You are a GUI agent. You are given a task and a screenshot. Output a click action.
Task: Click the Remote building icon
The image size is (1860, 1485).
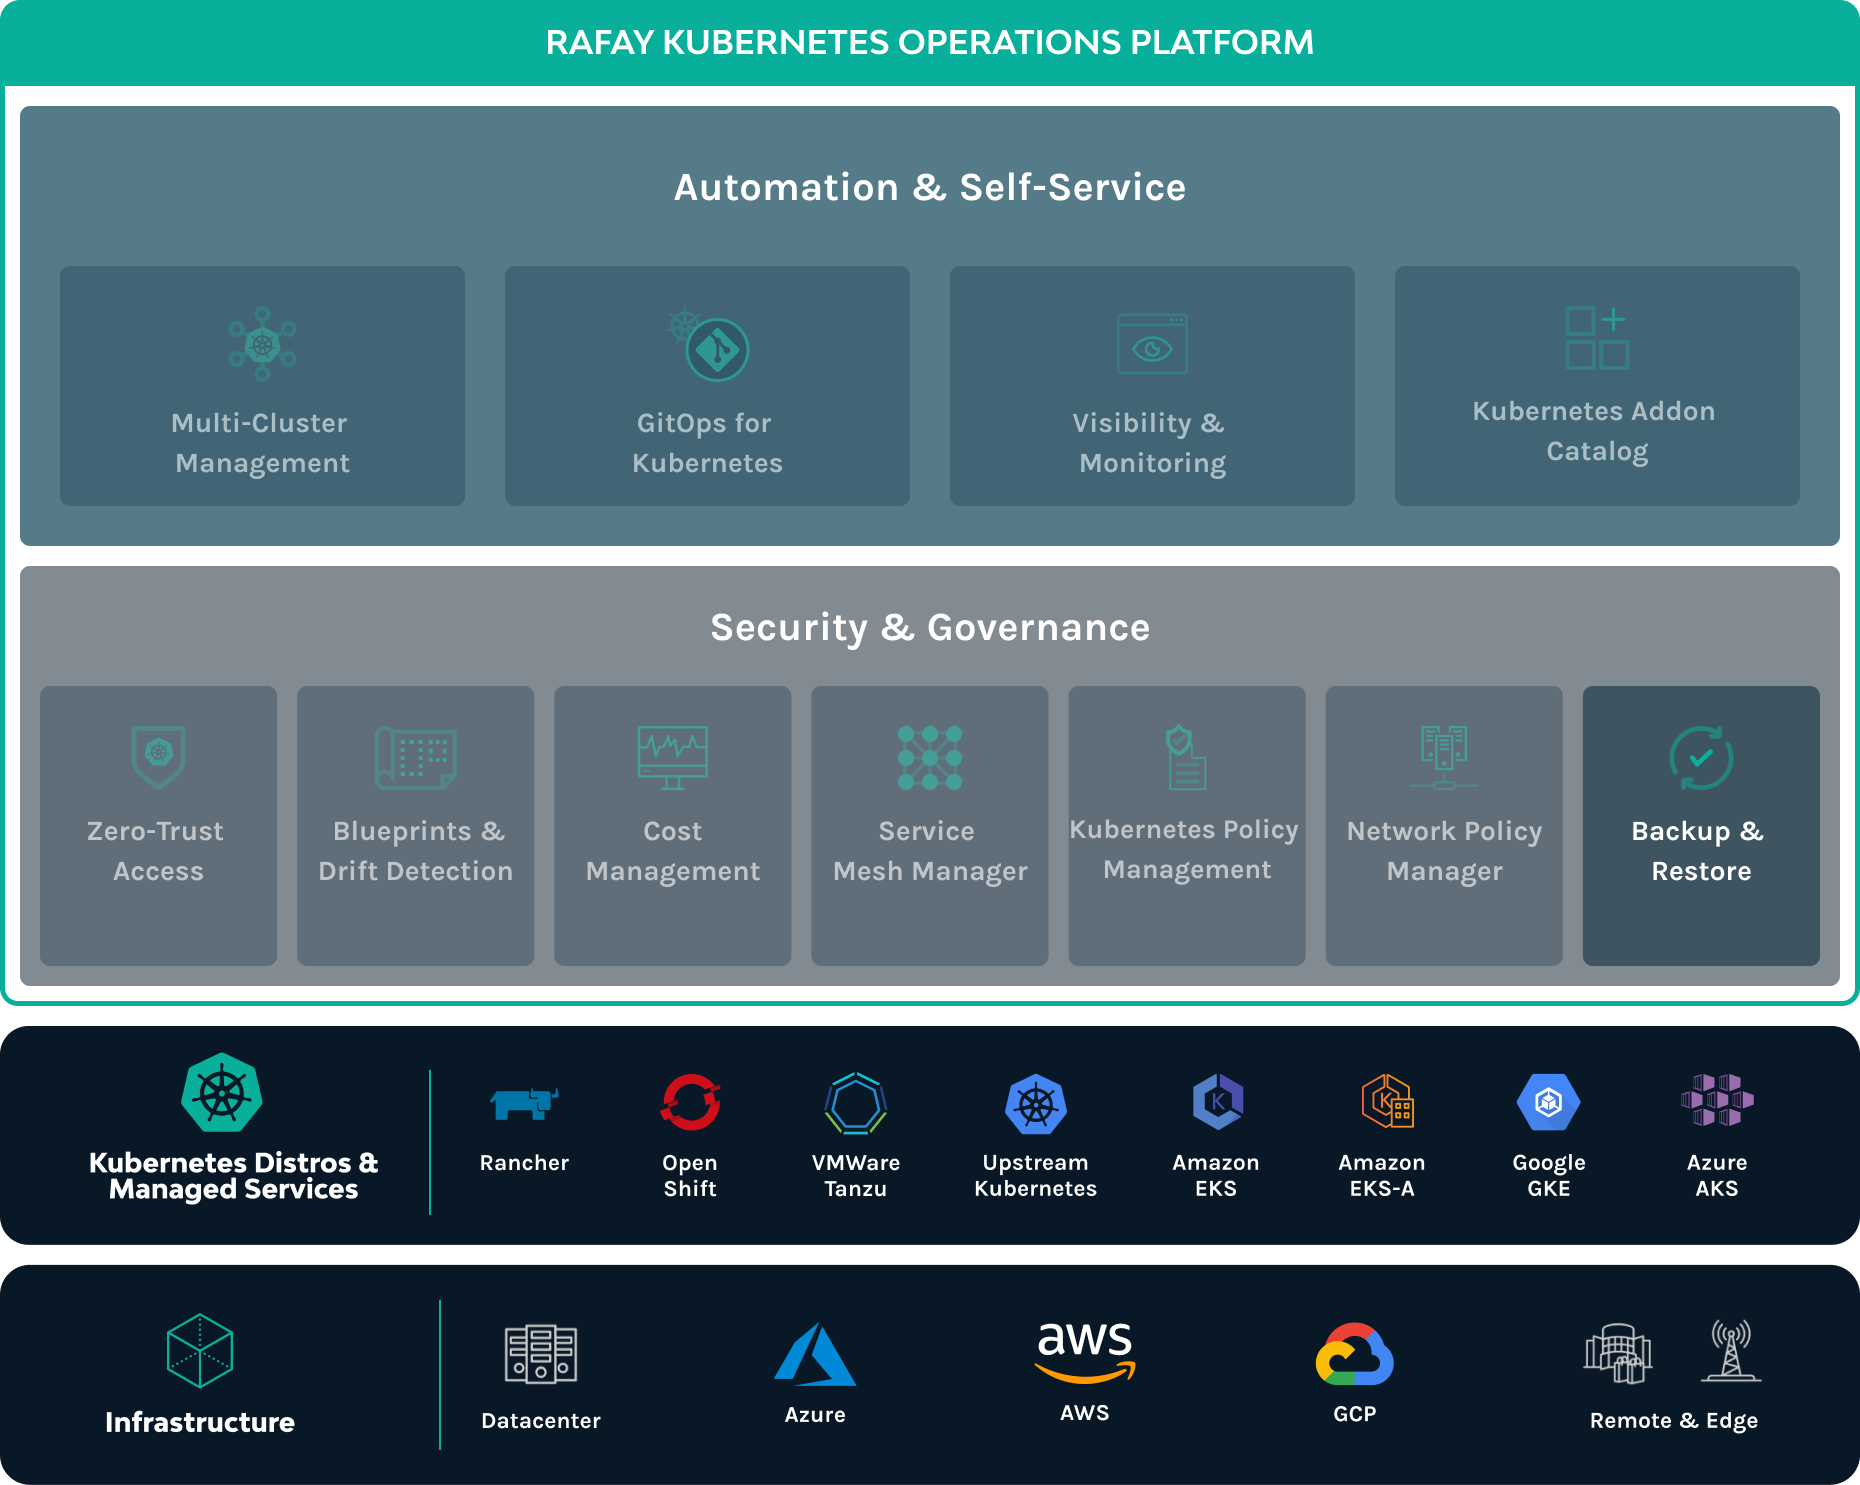click(x=1618, y=1353)
